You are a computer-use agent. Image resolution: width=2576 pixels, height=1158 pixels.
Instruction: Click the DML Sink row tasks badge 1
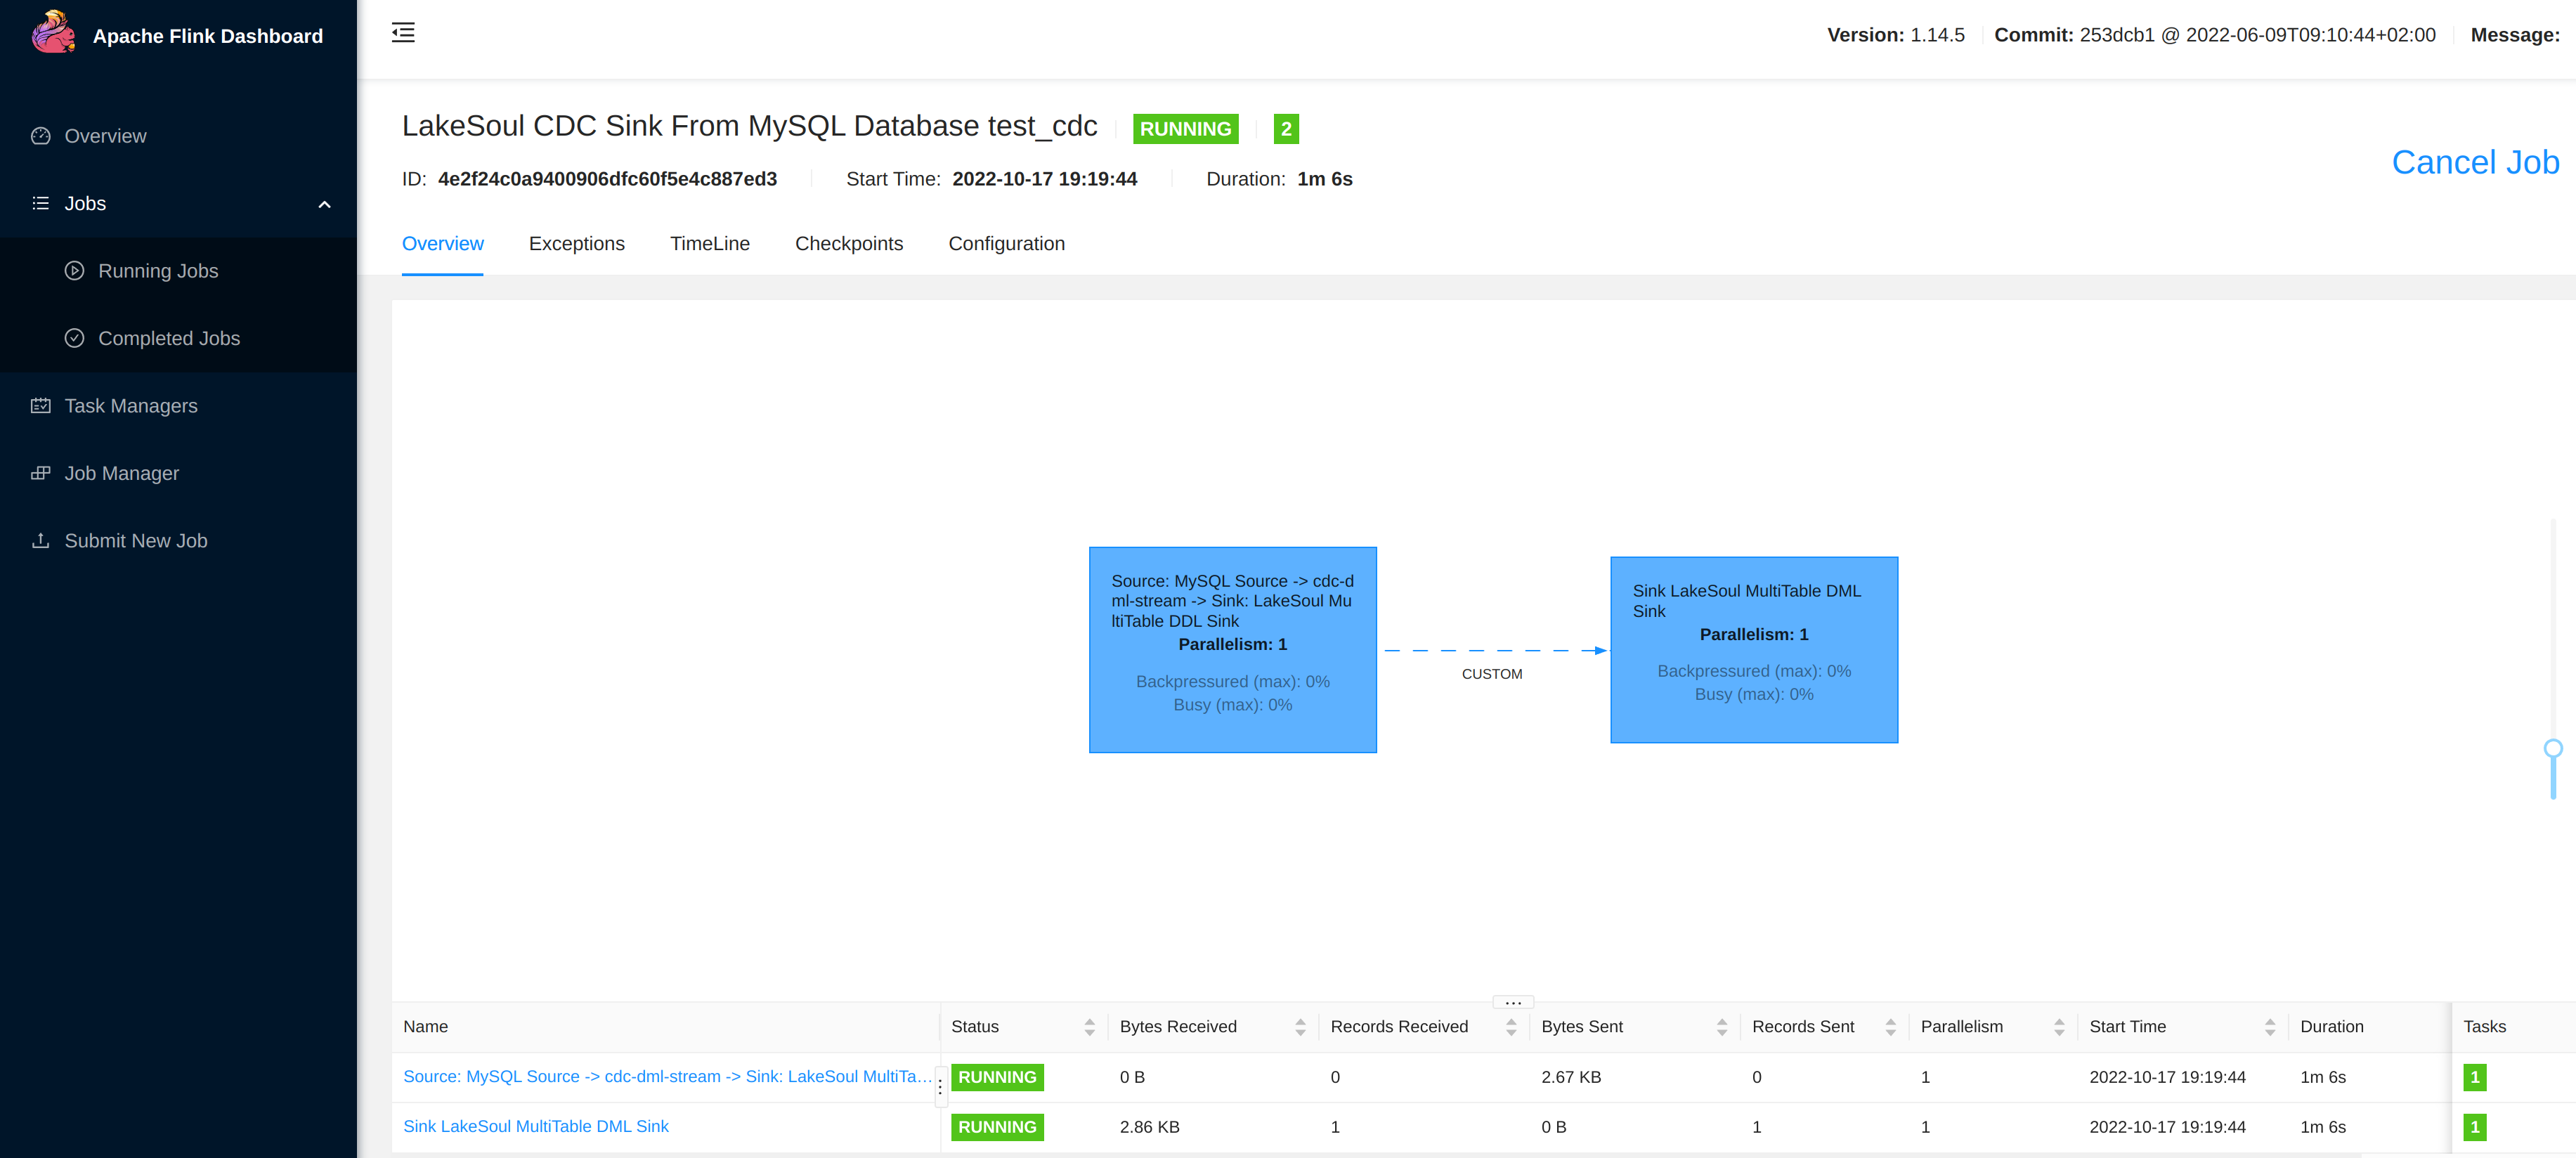(x=2474, y=1127)
